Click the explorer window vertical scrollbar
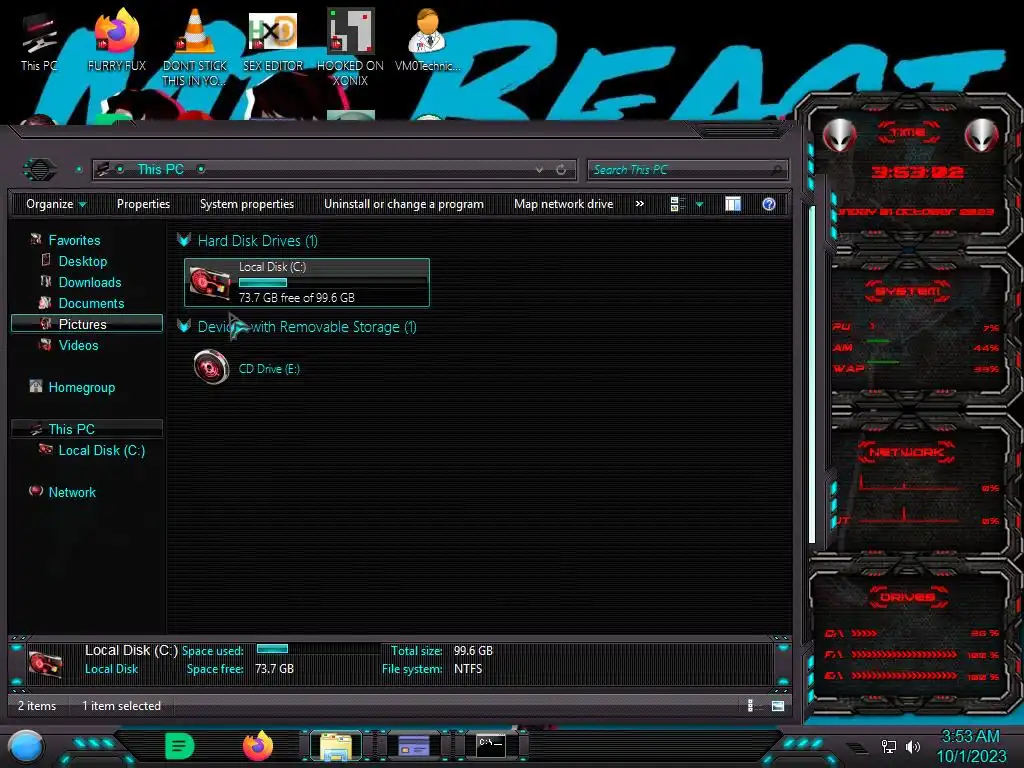This screenshot has height=768, width=1024. coord(812,374)
